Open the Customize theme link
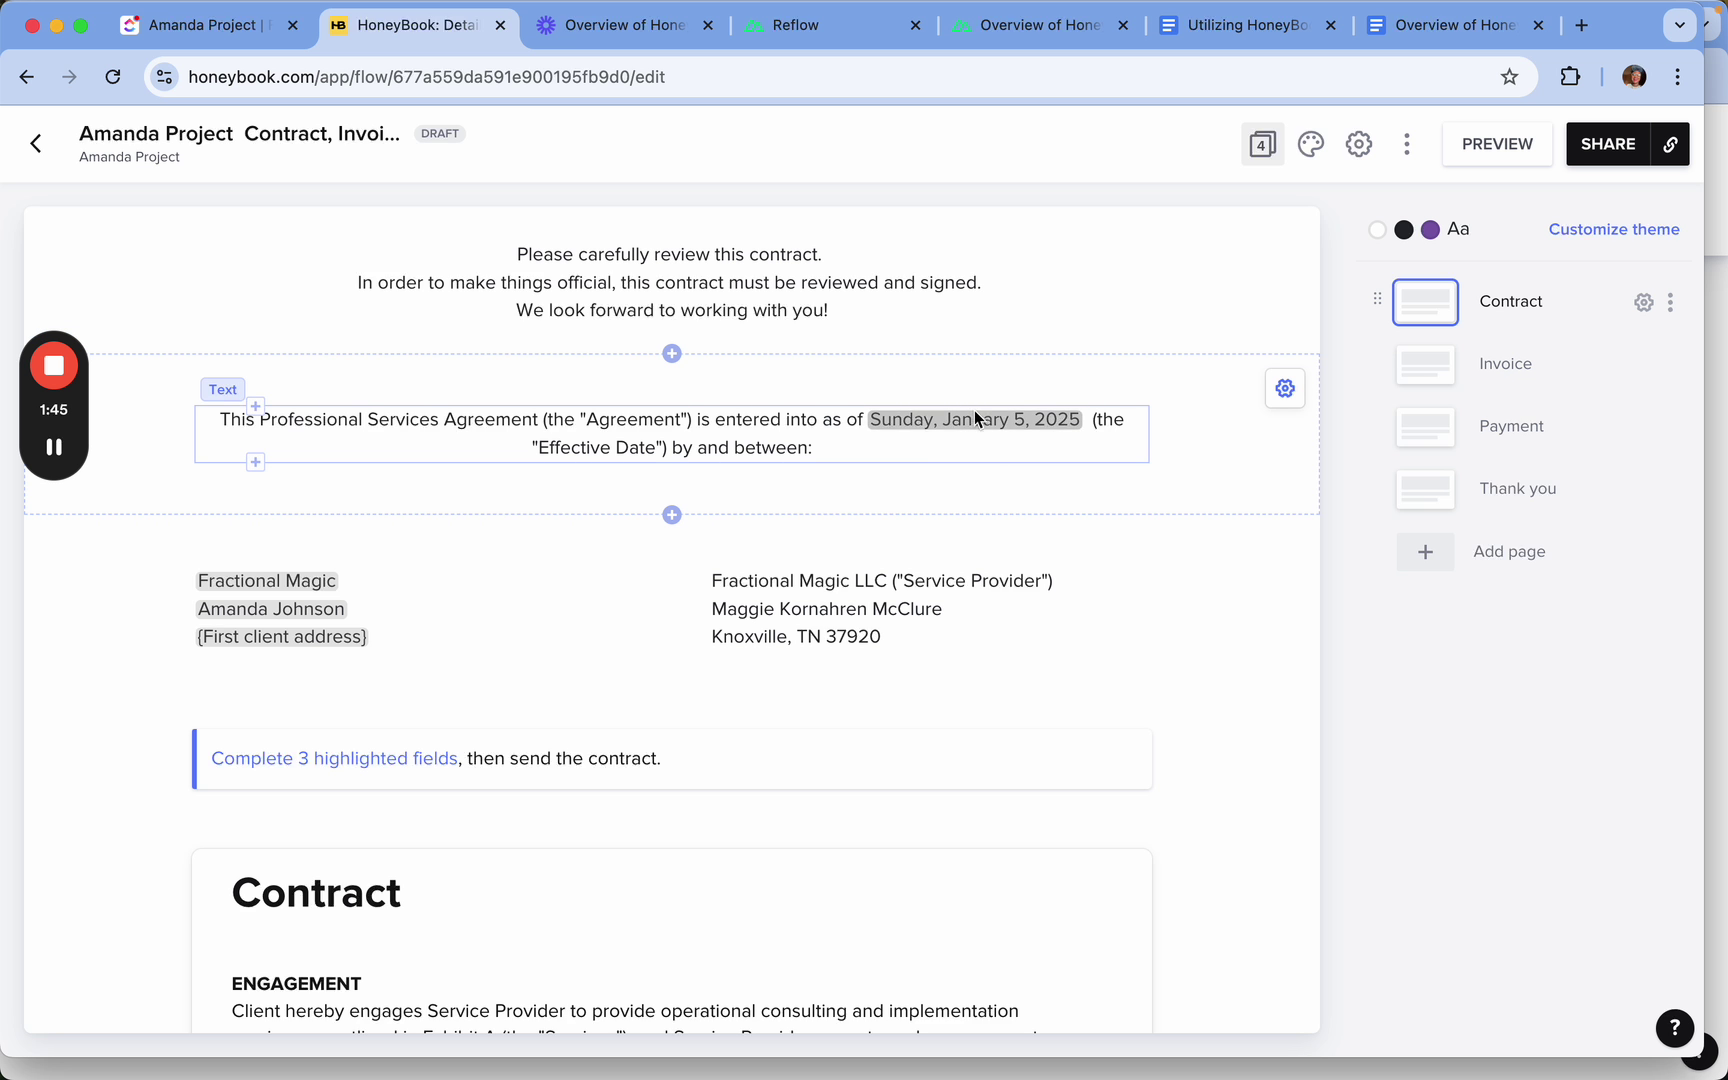 (x=1614, y=229)
